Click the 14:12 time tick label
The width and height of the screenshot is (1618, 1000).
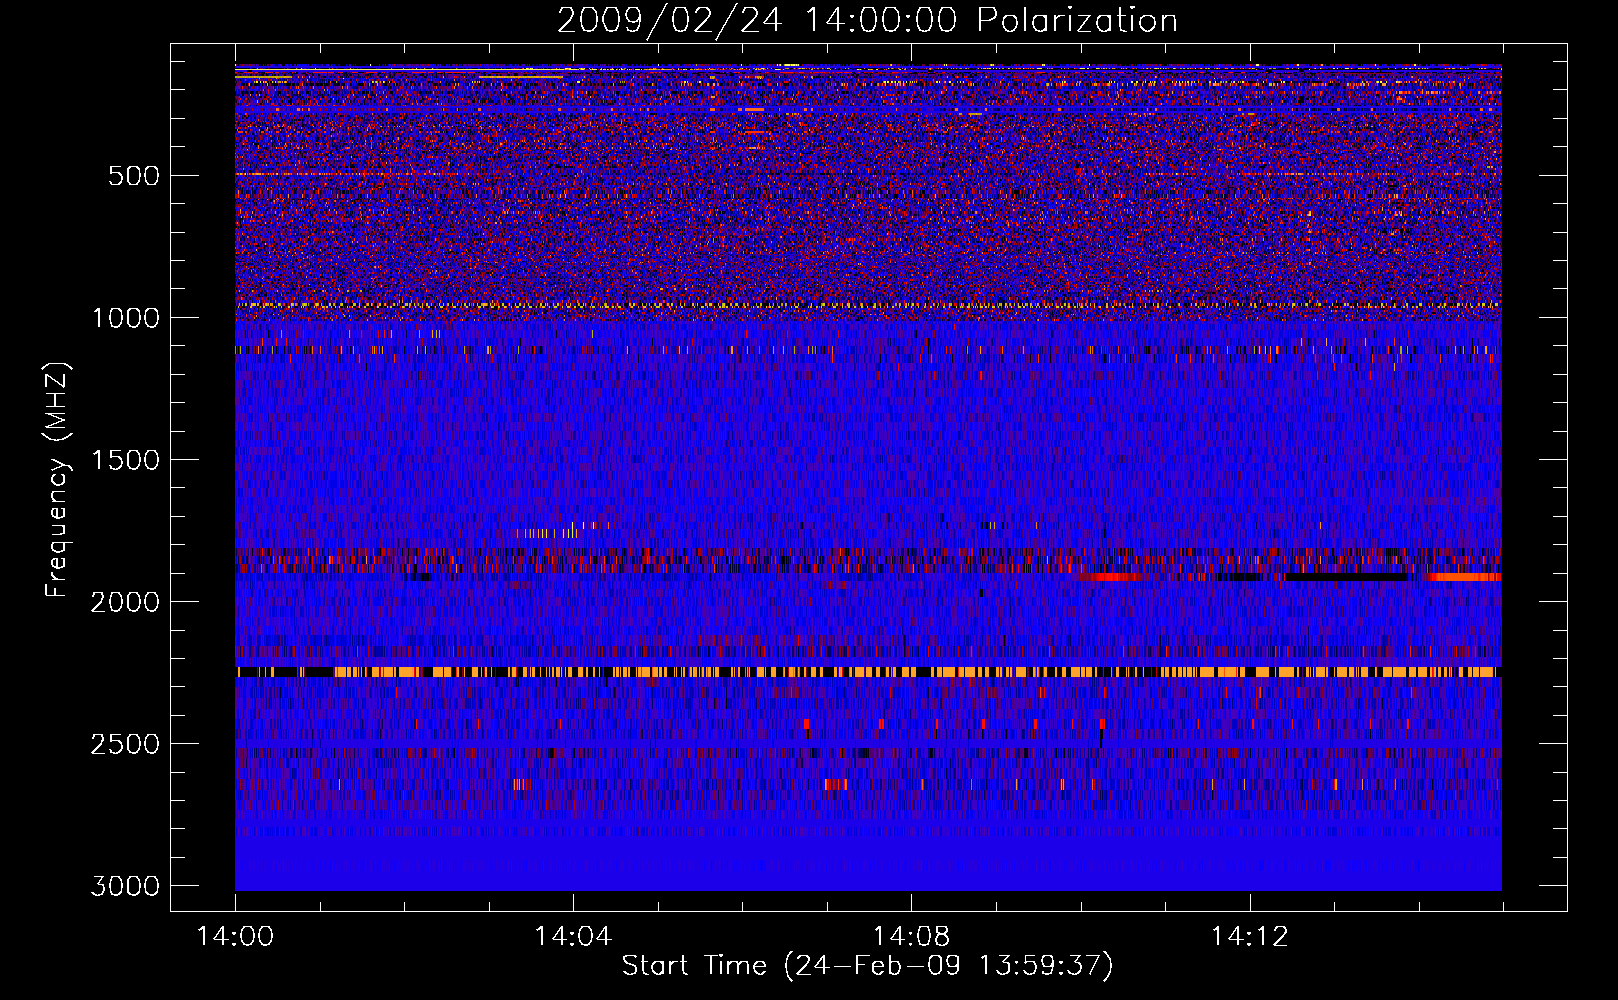point(1249,937)
